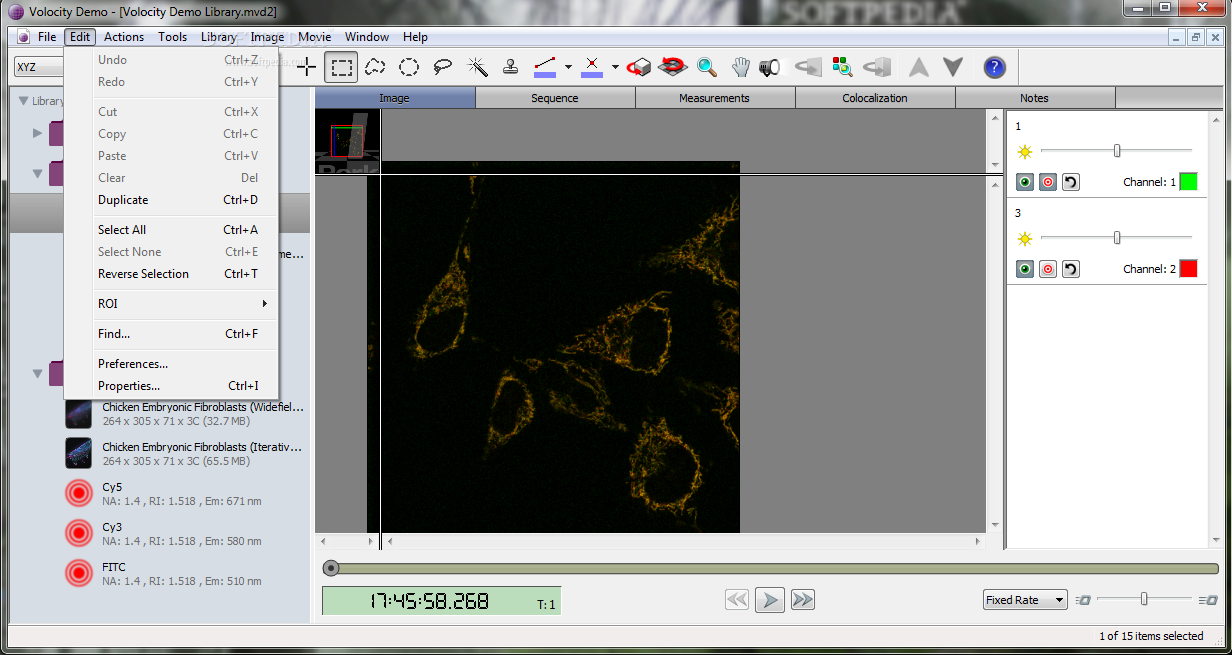Image resolution: width=1232 pixels, height=655 pixels.
Task: Choose Select All from Edit menu
Action: 171,230
